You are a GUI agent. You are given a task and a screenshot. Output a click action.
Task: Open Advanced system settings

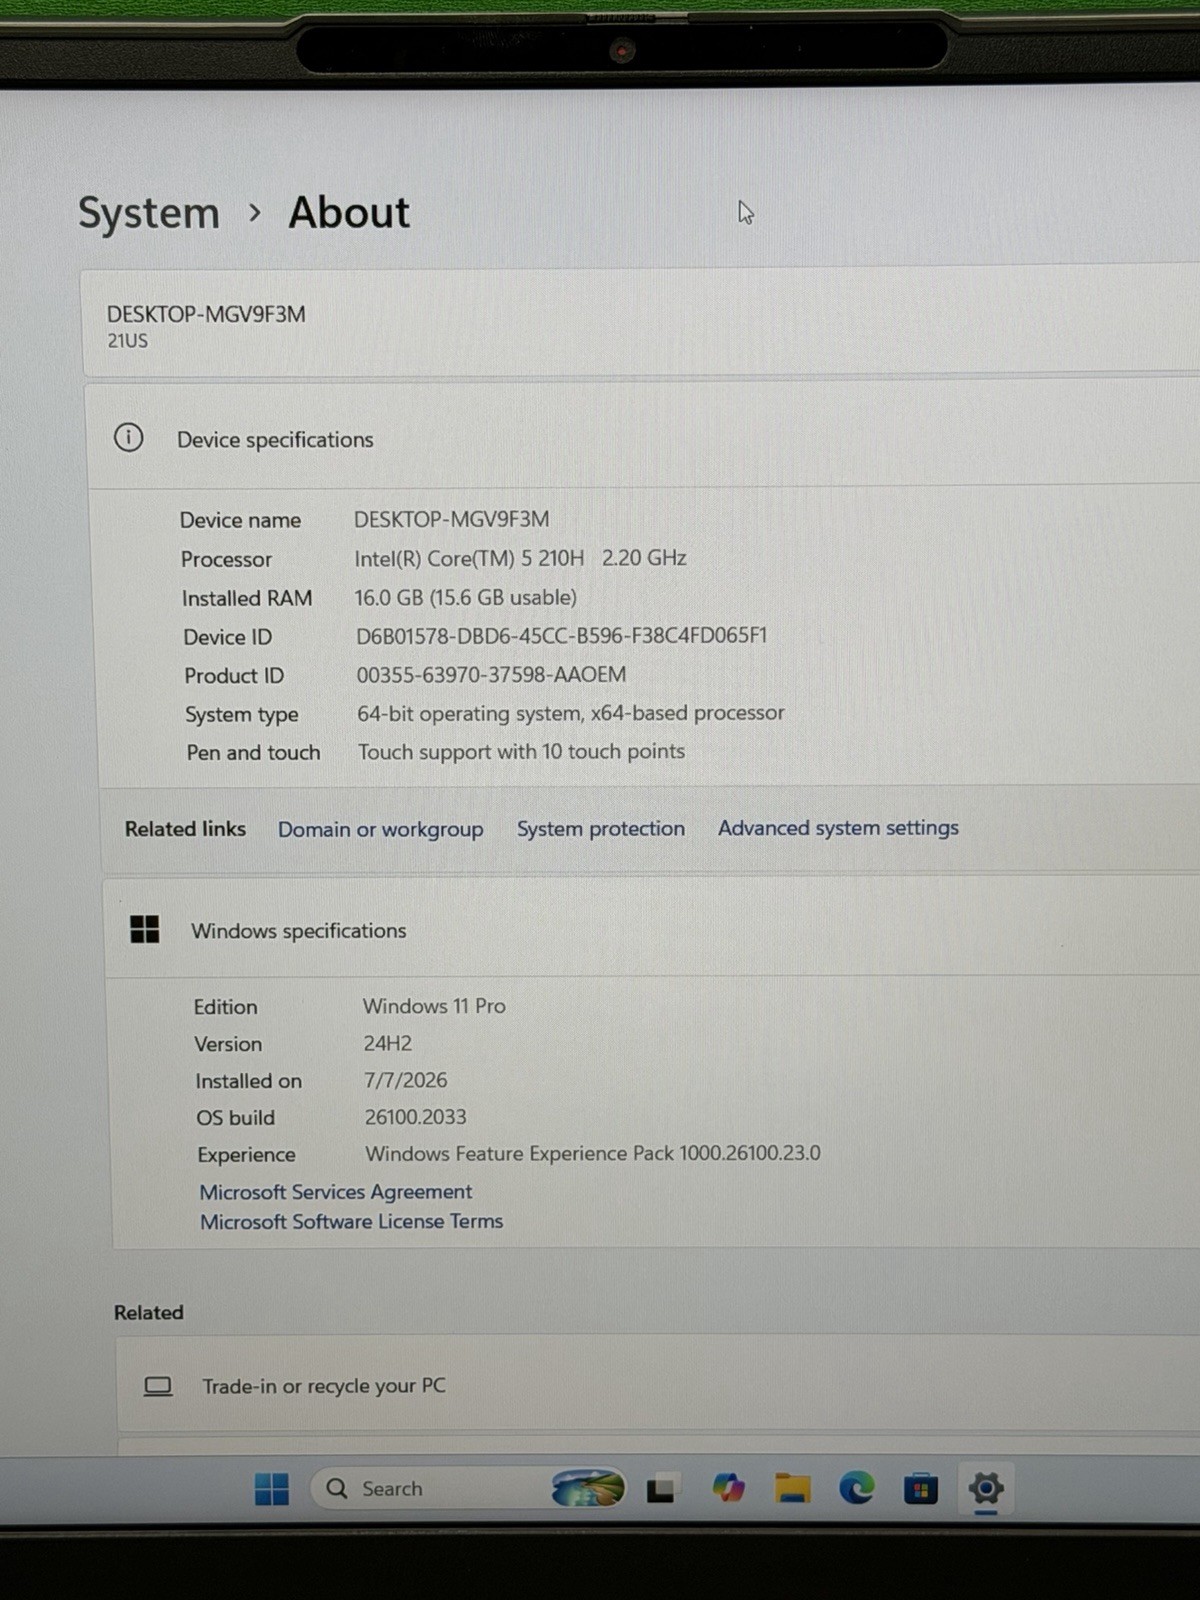(838, 827)
